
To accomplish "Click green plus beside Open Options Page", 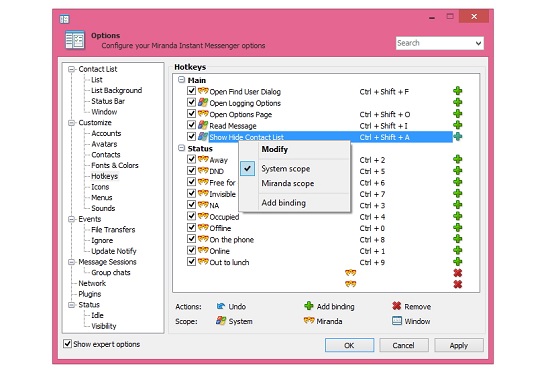I will [x=457, y=114].
